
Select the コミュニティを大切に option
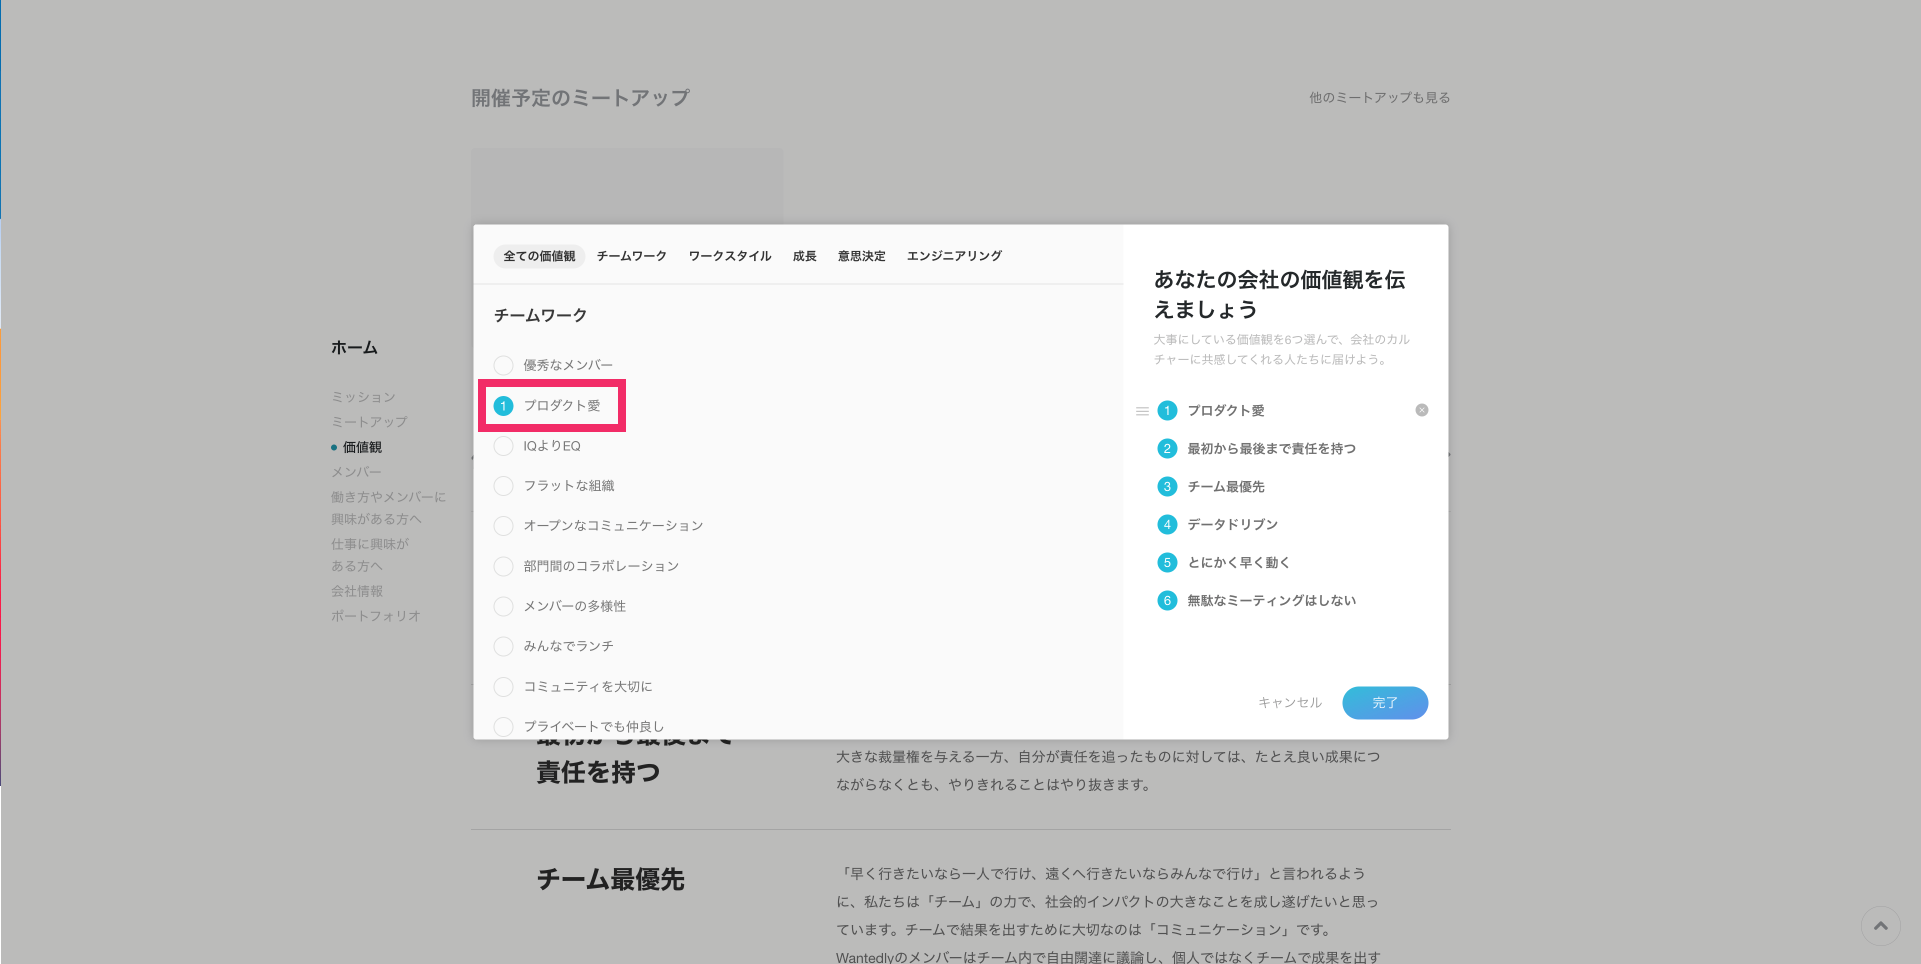[573, 687]
